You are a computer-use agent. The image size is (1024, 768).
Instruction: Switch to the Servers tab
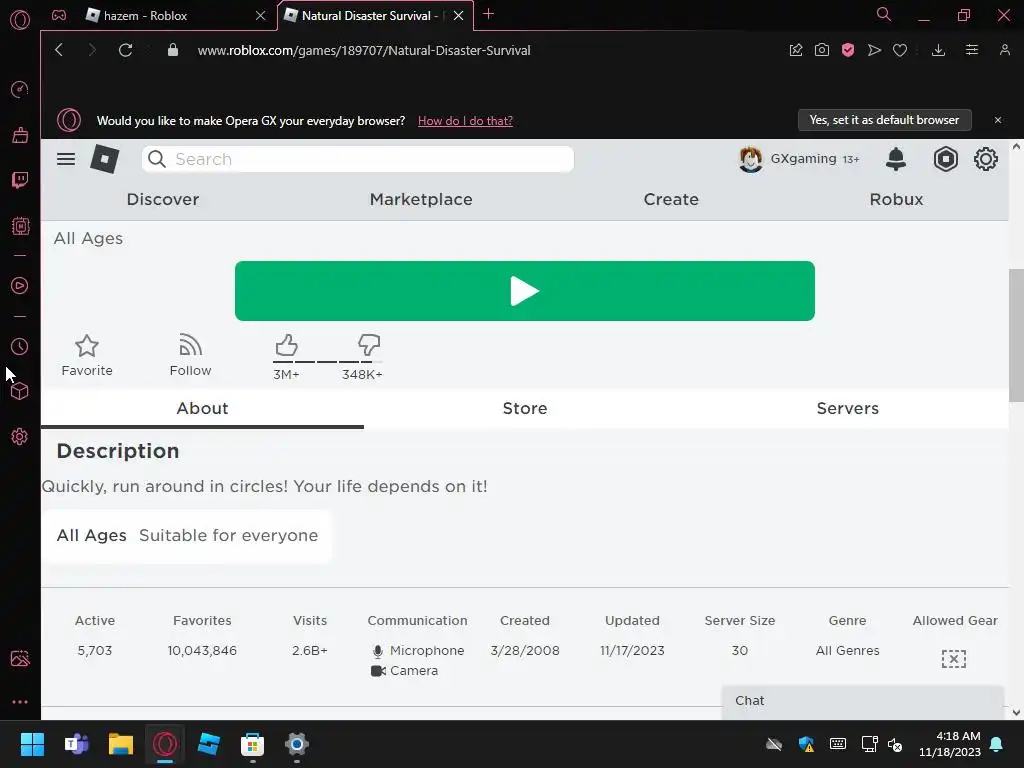tap(848, 408)
